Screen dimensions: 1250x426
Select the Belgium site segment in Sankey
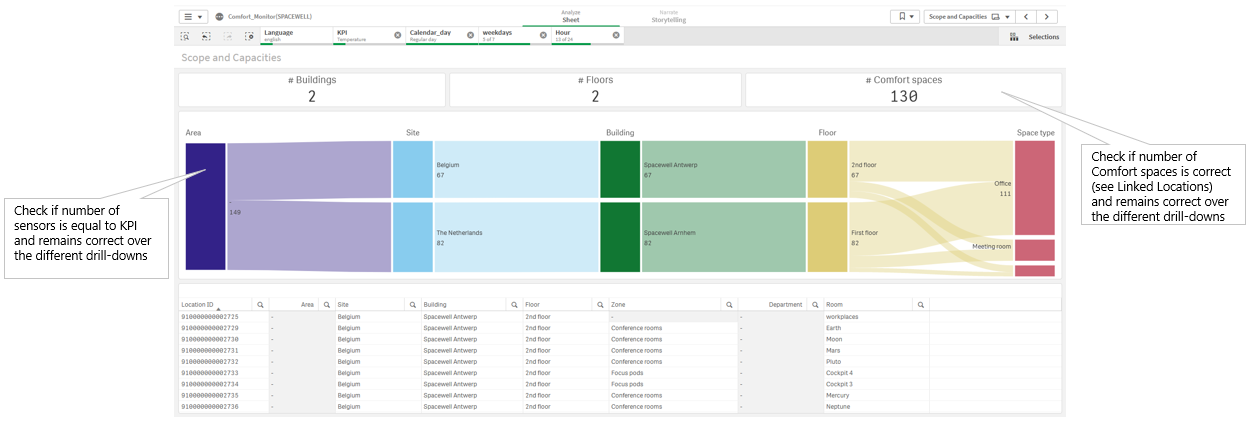[x=412, y=169]
